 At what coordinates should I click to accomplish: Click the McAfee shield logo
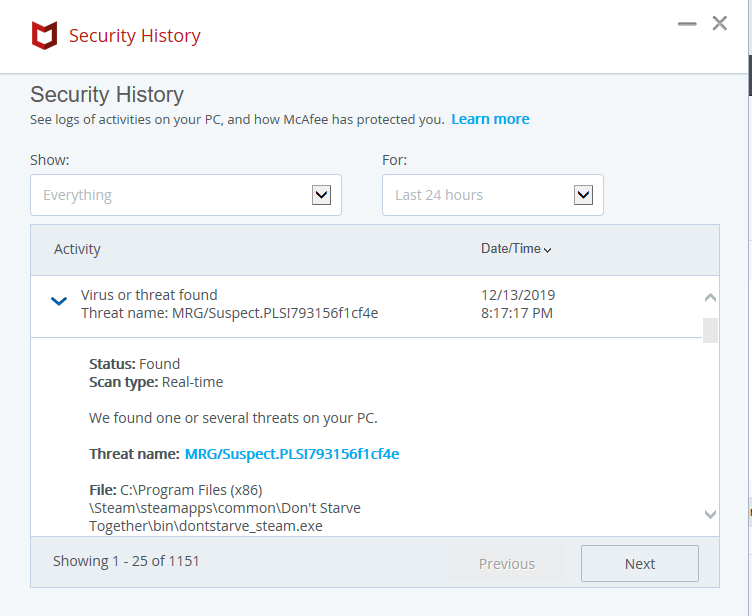click(x=44, y=37)
